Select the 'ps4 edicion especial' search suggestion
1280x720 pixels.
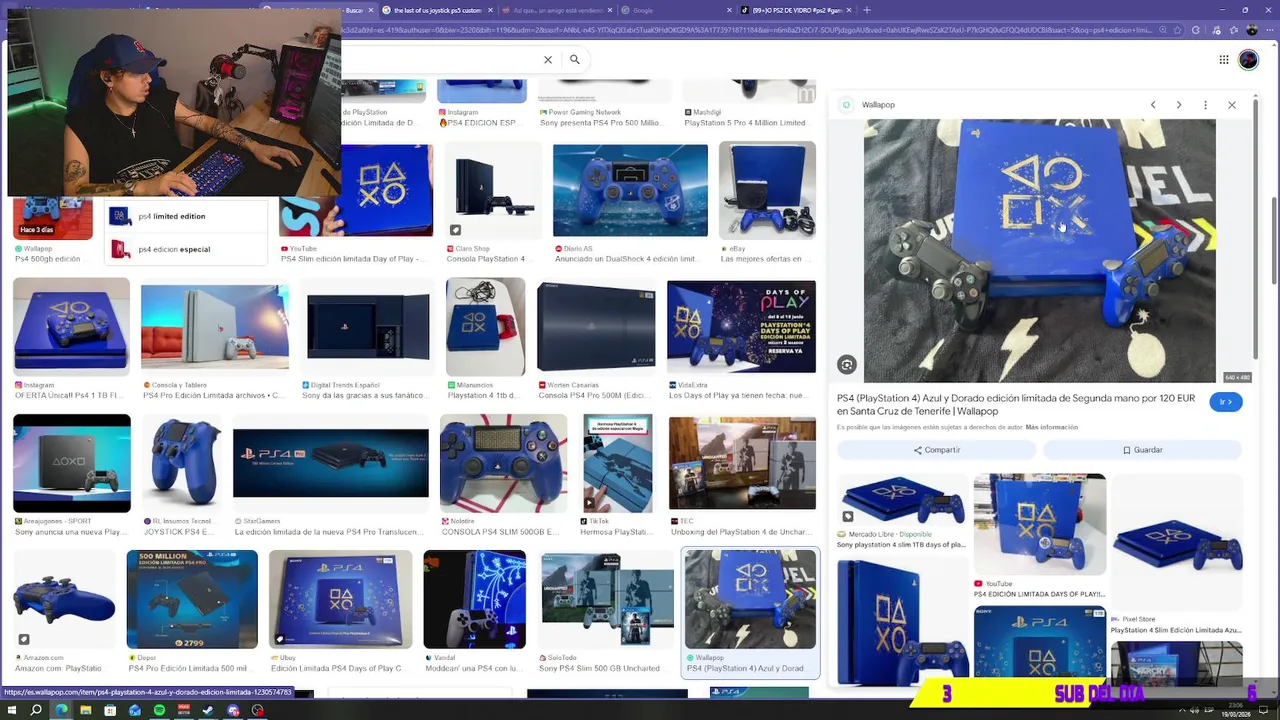[x=186, y=249]
